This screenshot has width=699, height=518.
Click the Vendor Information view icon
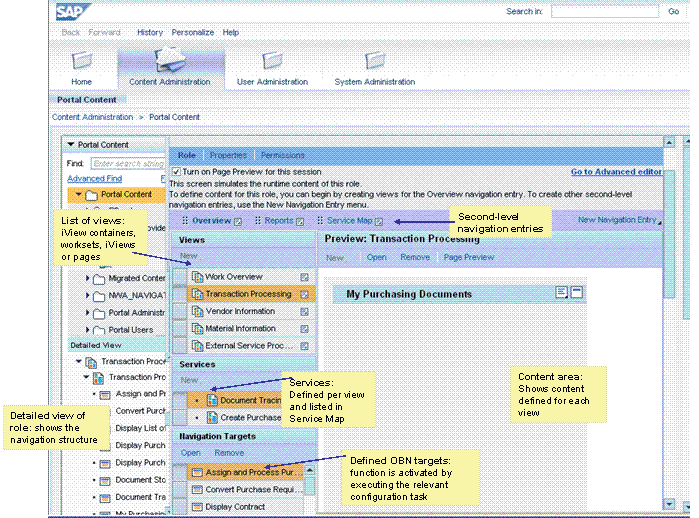[x=197, y=311]
